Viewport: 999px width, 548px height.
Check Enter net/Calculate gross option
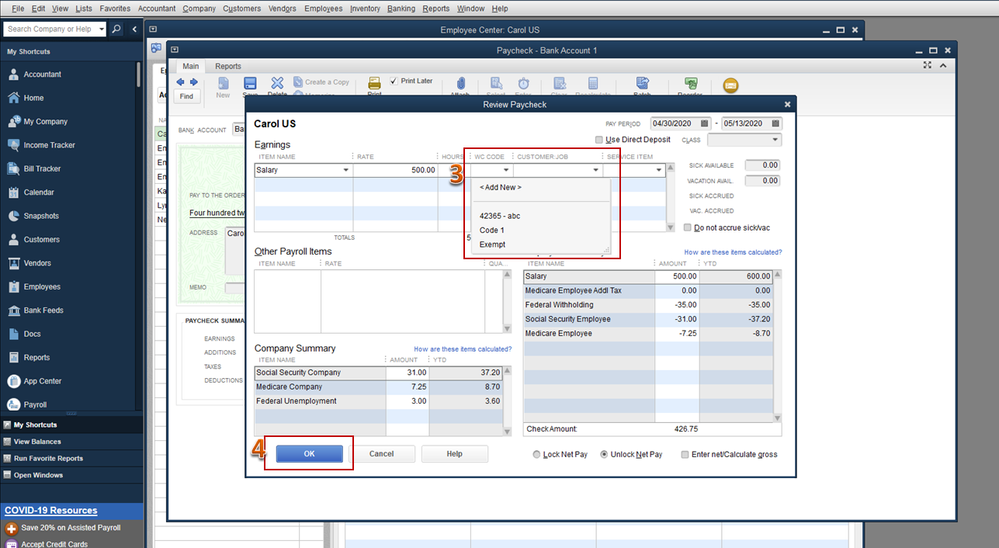pyautogui.click(x=685, y=454)
